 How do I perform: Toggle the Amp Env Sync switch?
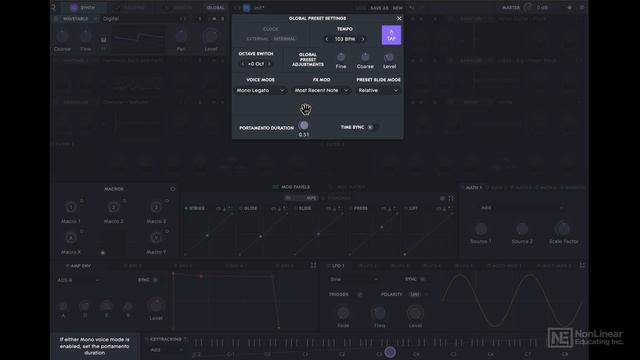156,280
